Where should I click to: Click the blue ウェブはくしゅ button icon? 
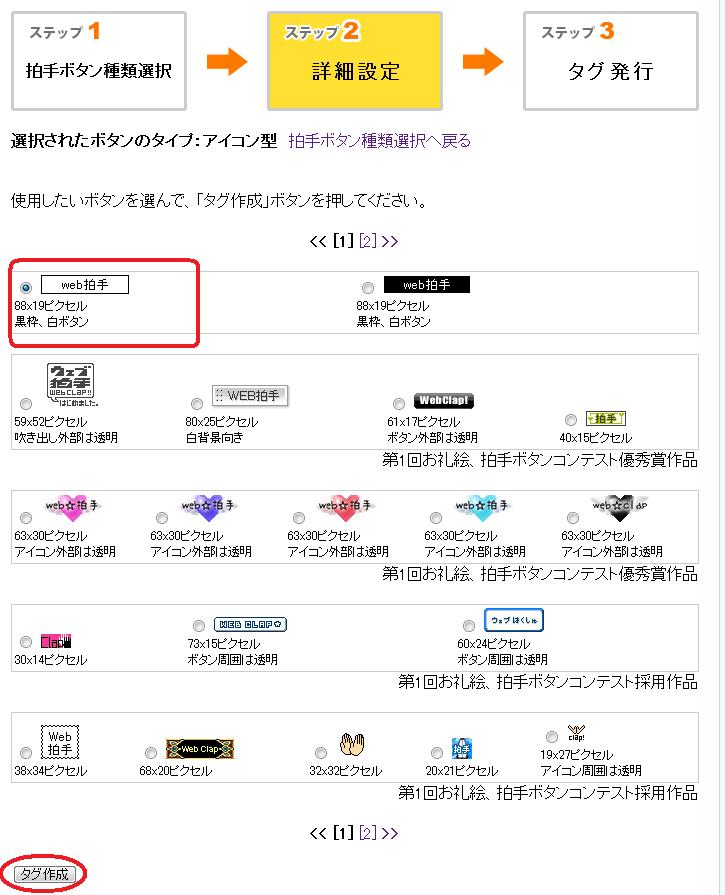coord(514,621)
